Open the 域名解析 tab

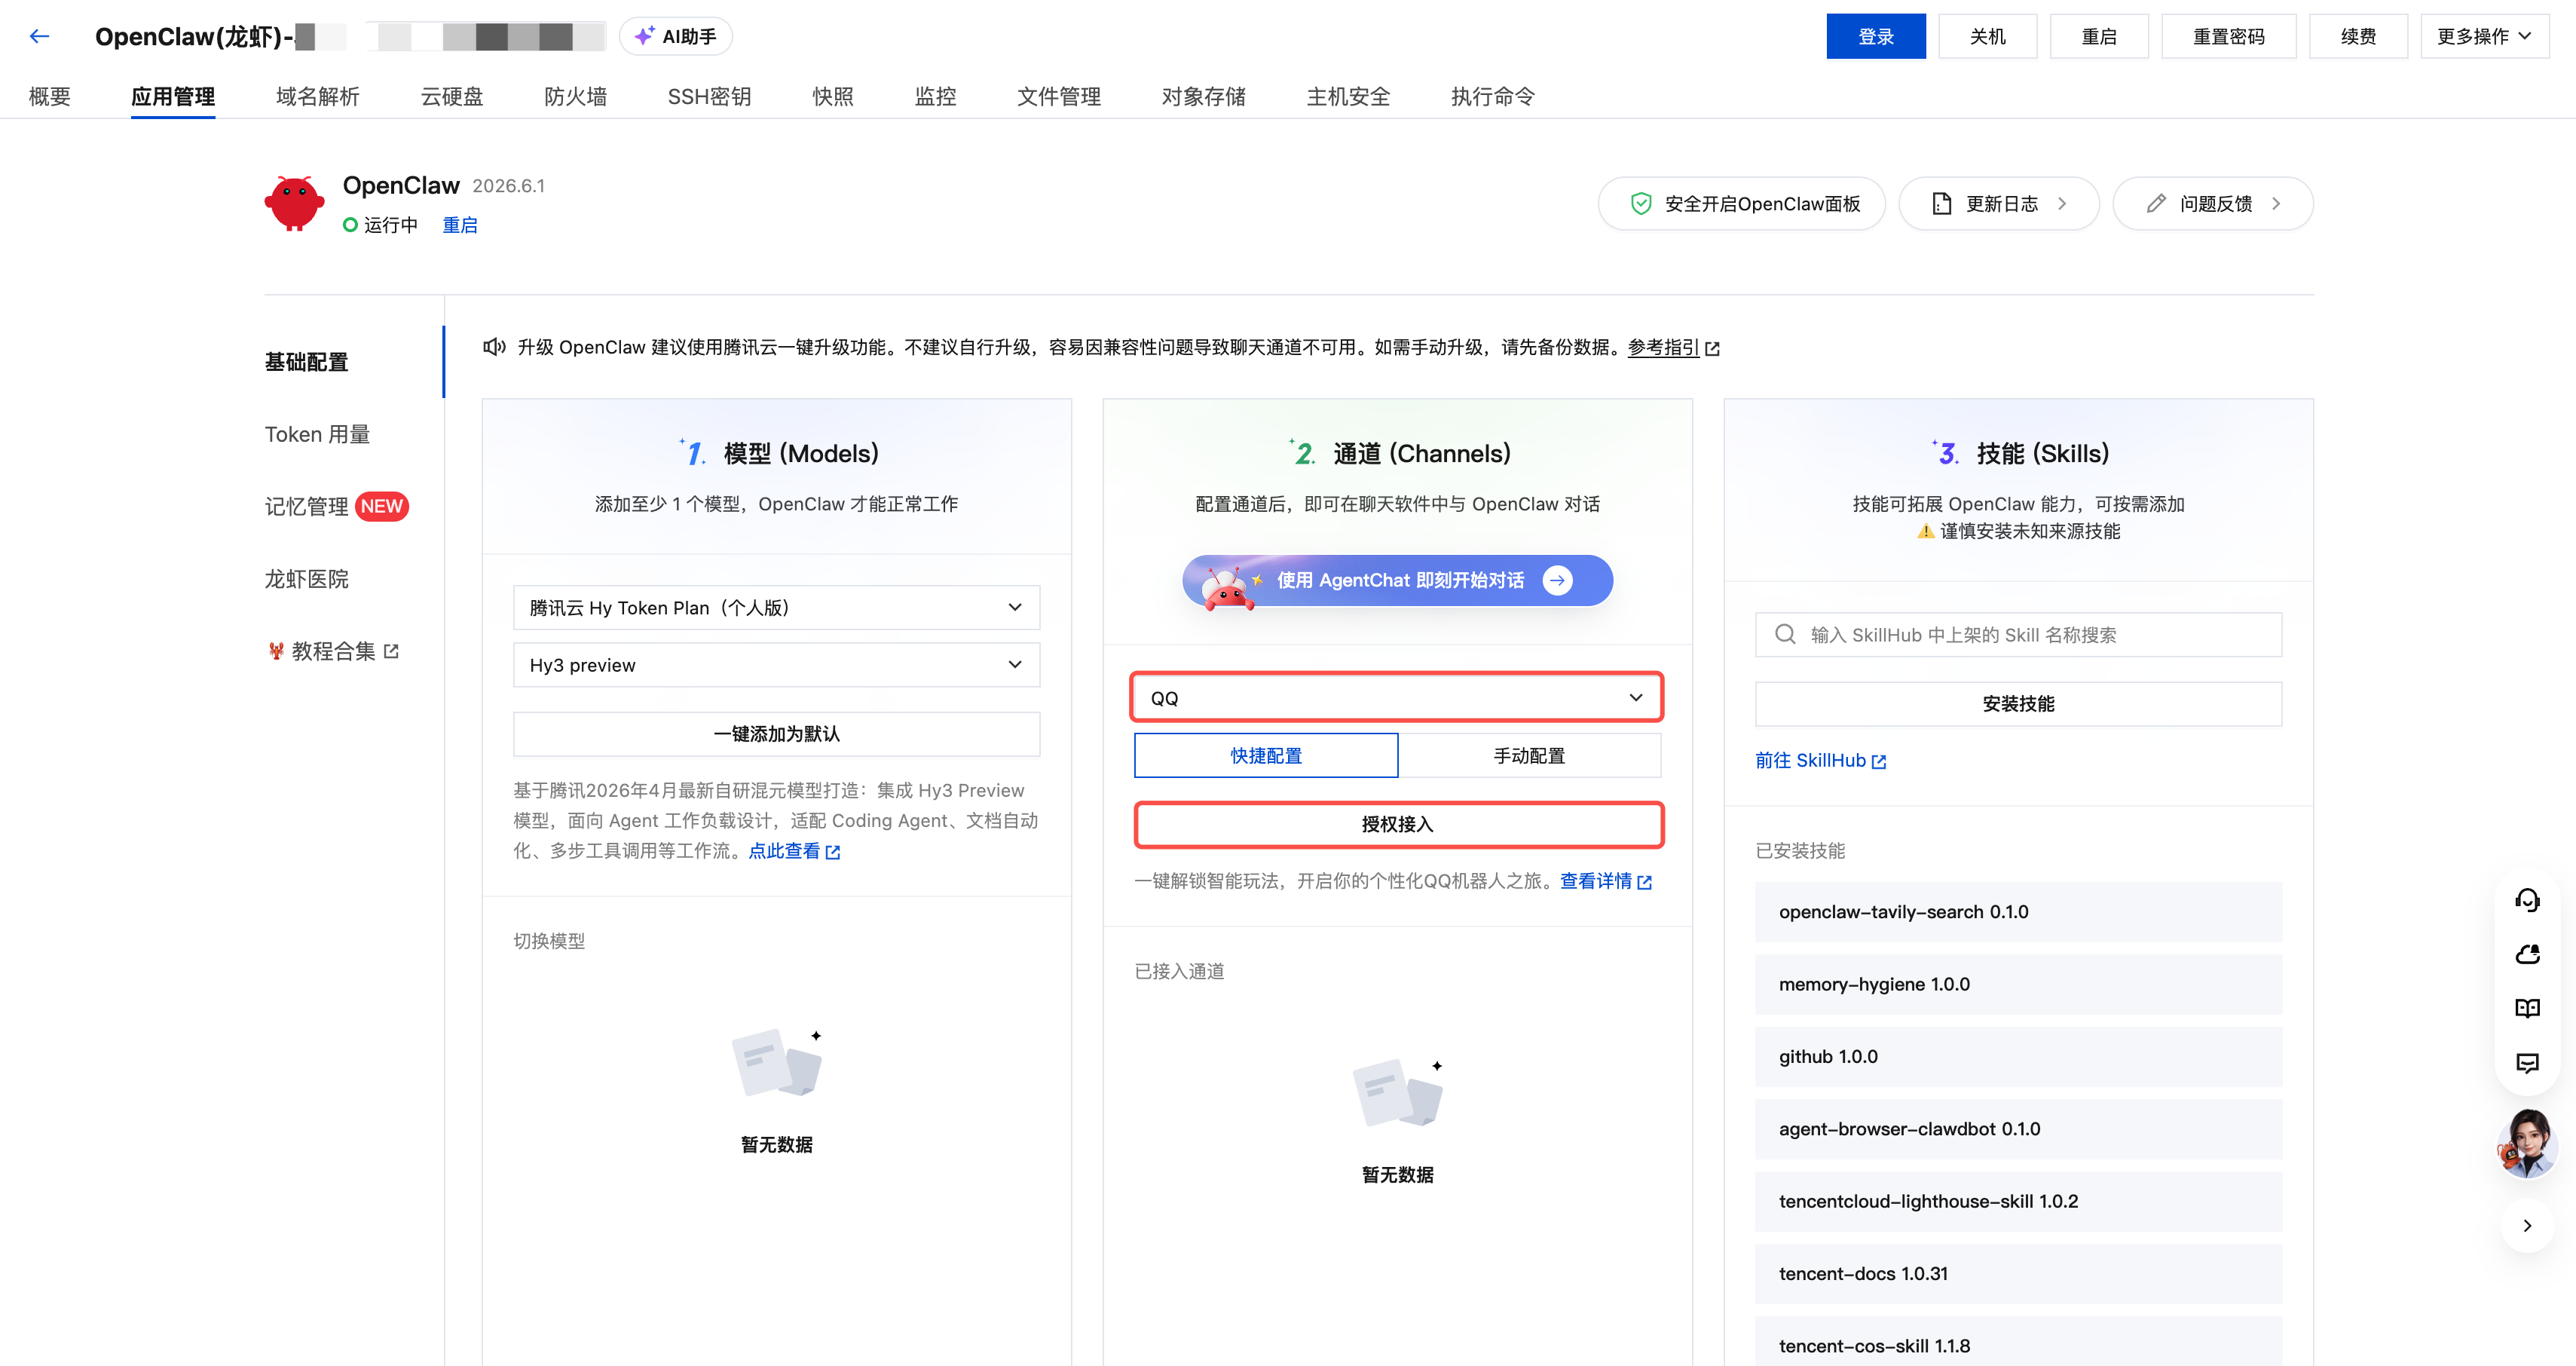tap(317, 96)
